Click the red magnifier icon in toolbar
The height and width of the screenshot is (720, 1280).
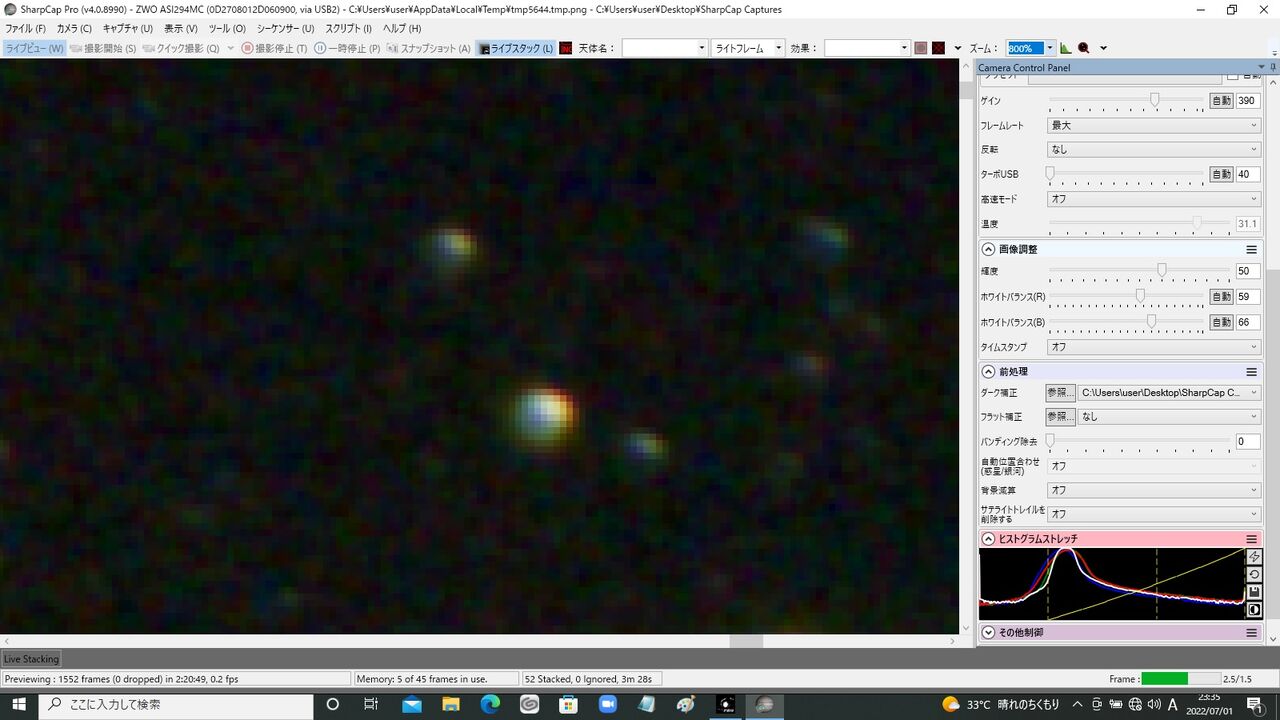click(1084, 48)
